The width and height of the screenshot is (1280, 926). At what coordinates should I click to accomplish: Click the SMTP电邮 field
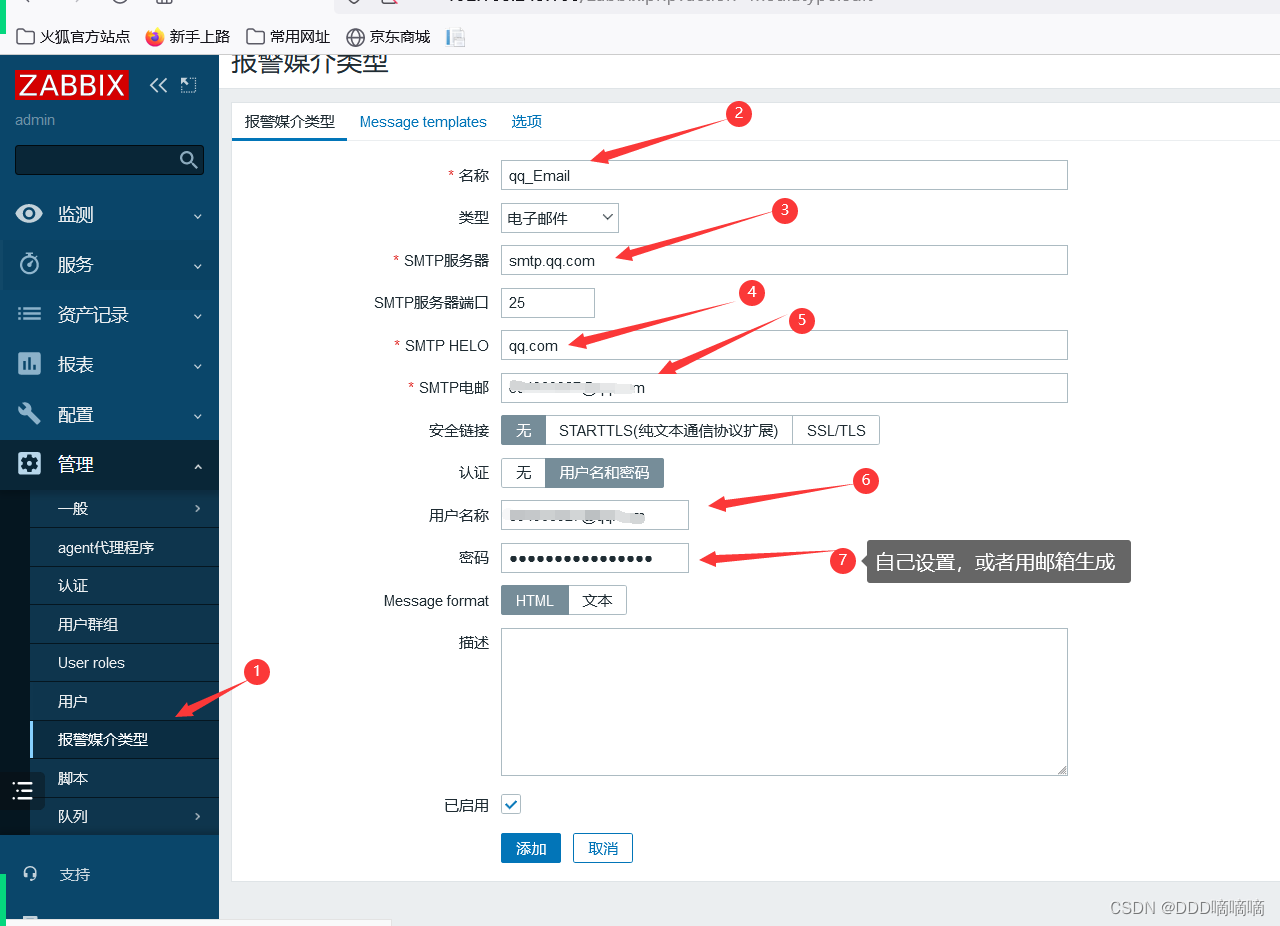(784, 388)
